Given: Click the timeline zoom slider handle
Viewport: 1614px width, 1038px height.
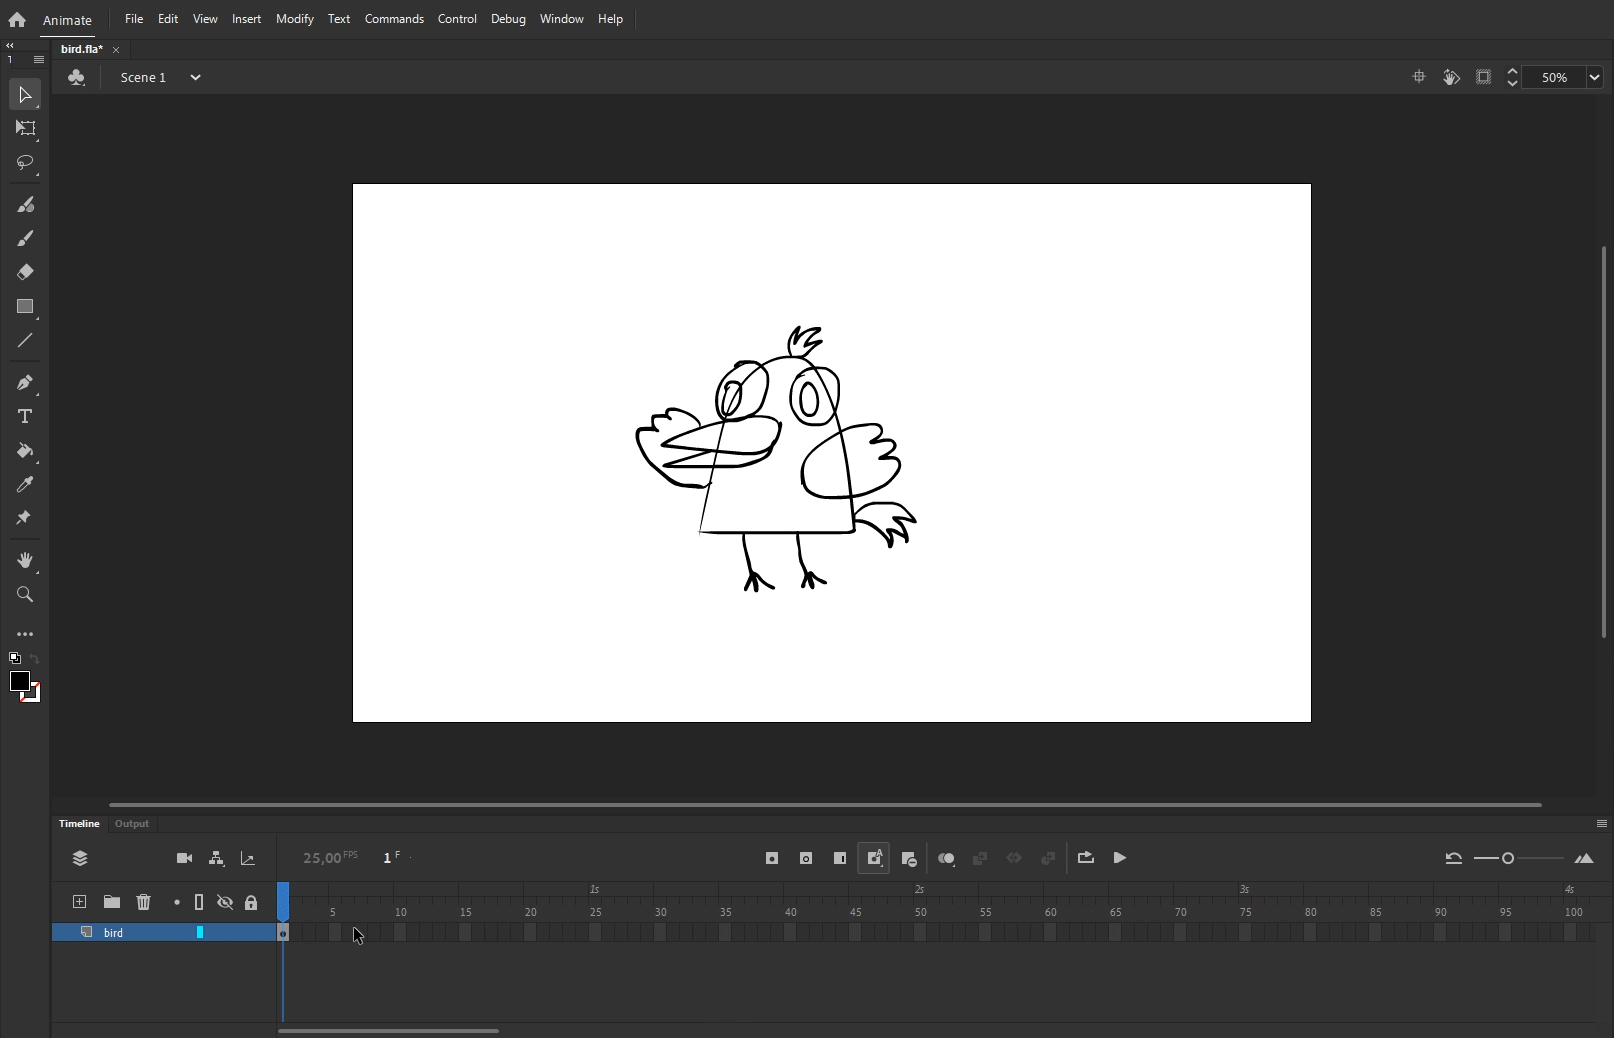Looking at the screenshot, I should pos(1508,858).
